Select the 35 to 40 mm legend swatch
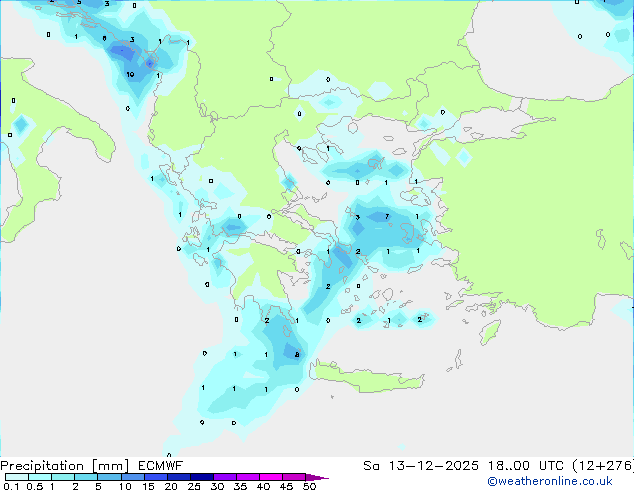This screenshot has width=634, height=490. coord(248,477)
